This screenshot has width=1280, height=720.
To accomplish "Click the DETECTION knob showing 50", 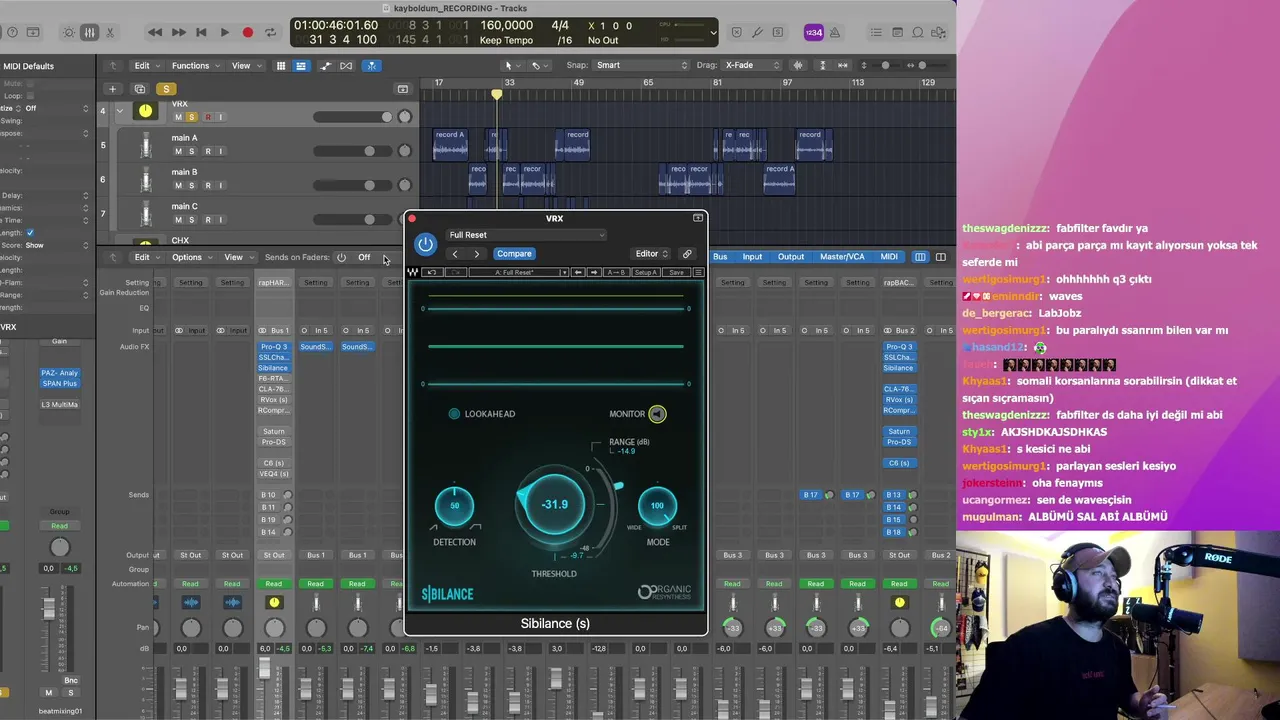I will click(x=454, y=506).
